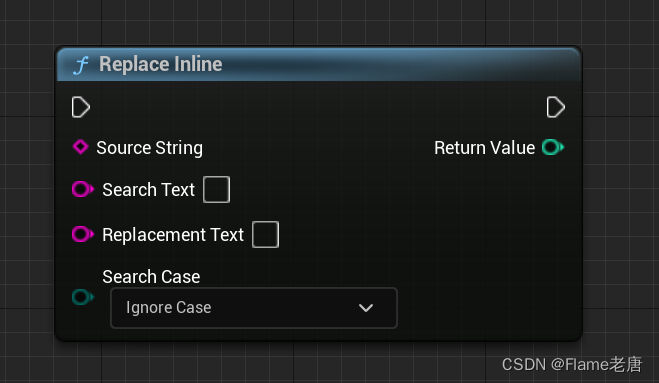The height and width of the screenshot is (383, 659).
Task: Click the teal Search Case enum pin
Action: (x=83, y=297)
